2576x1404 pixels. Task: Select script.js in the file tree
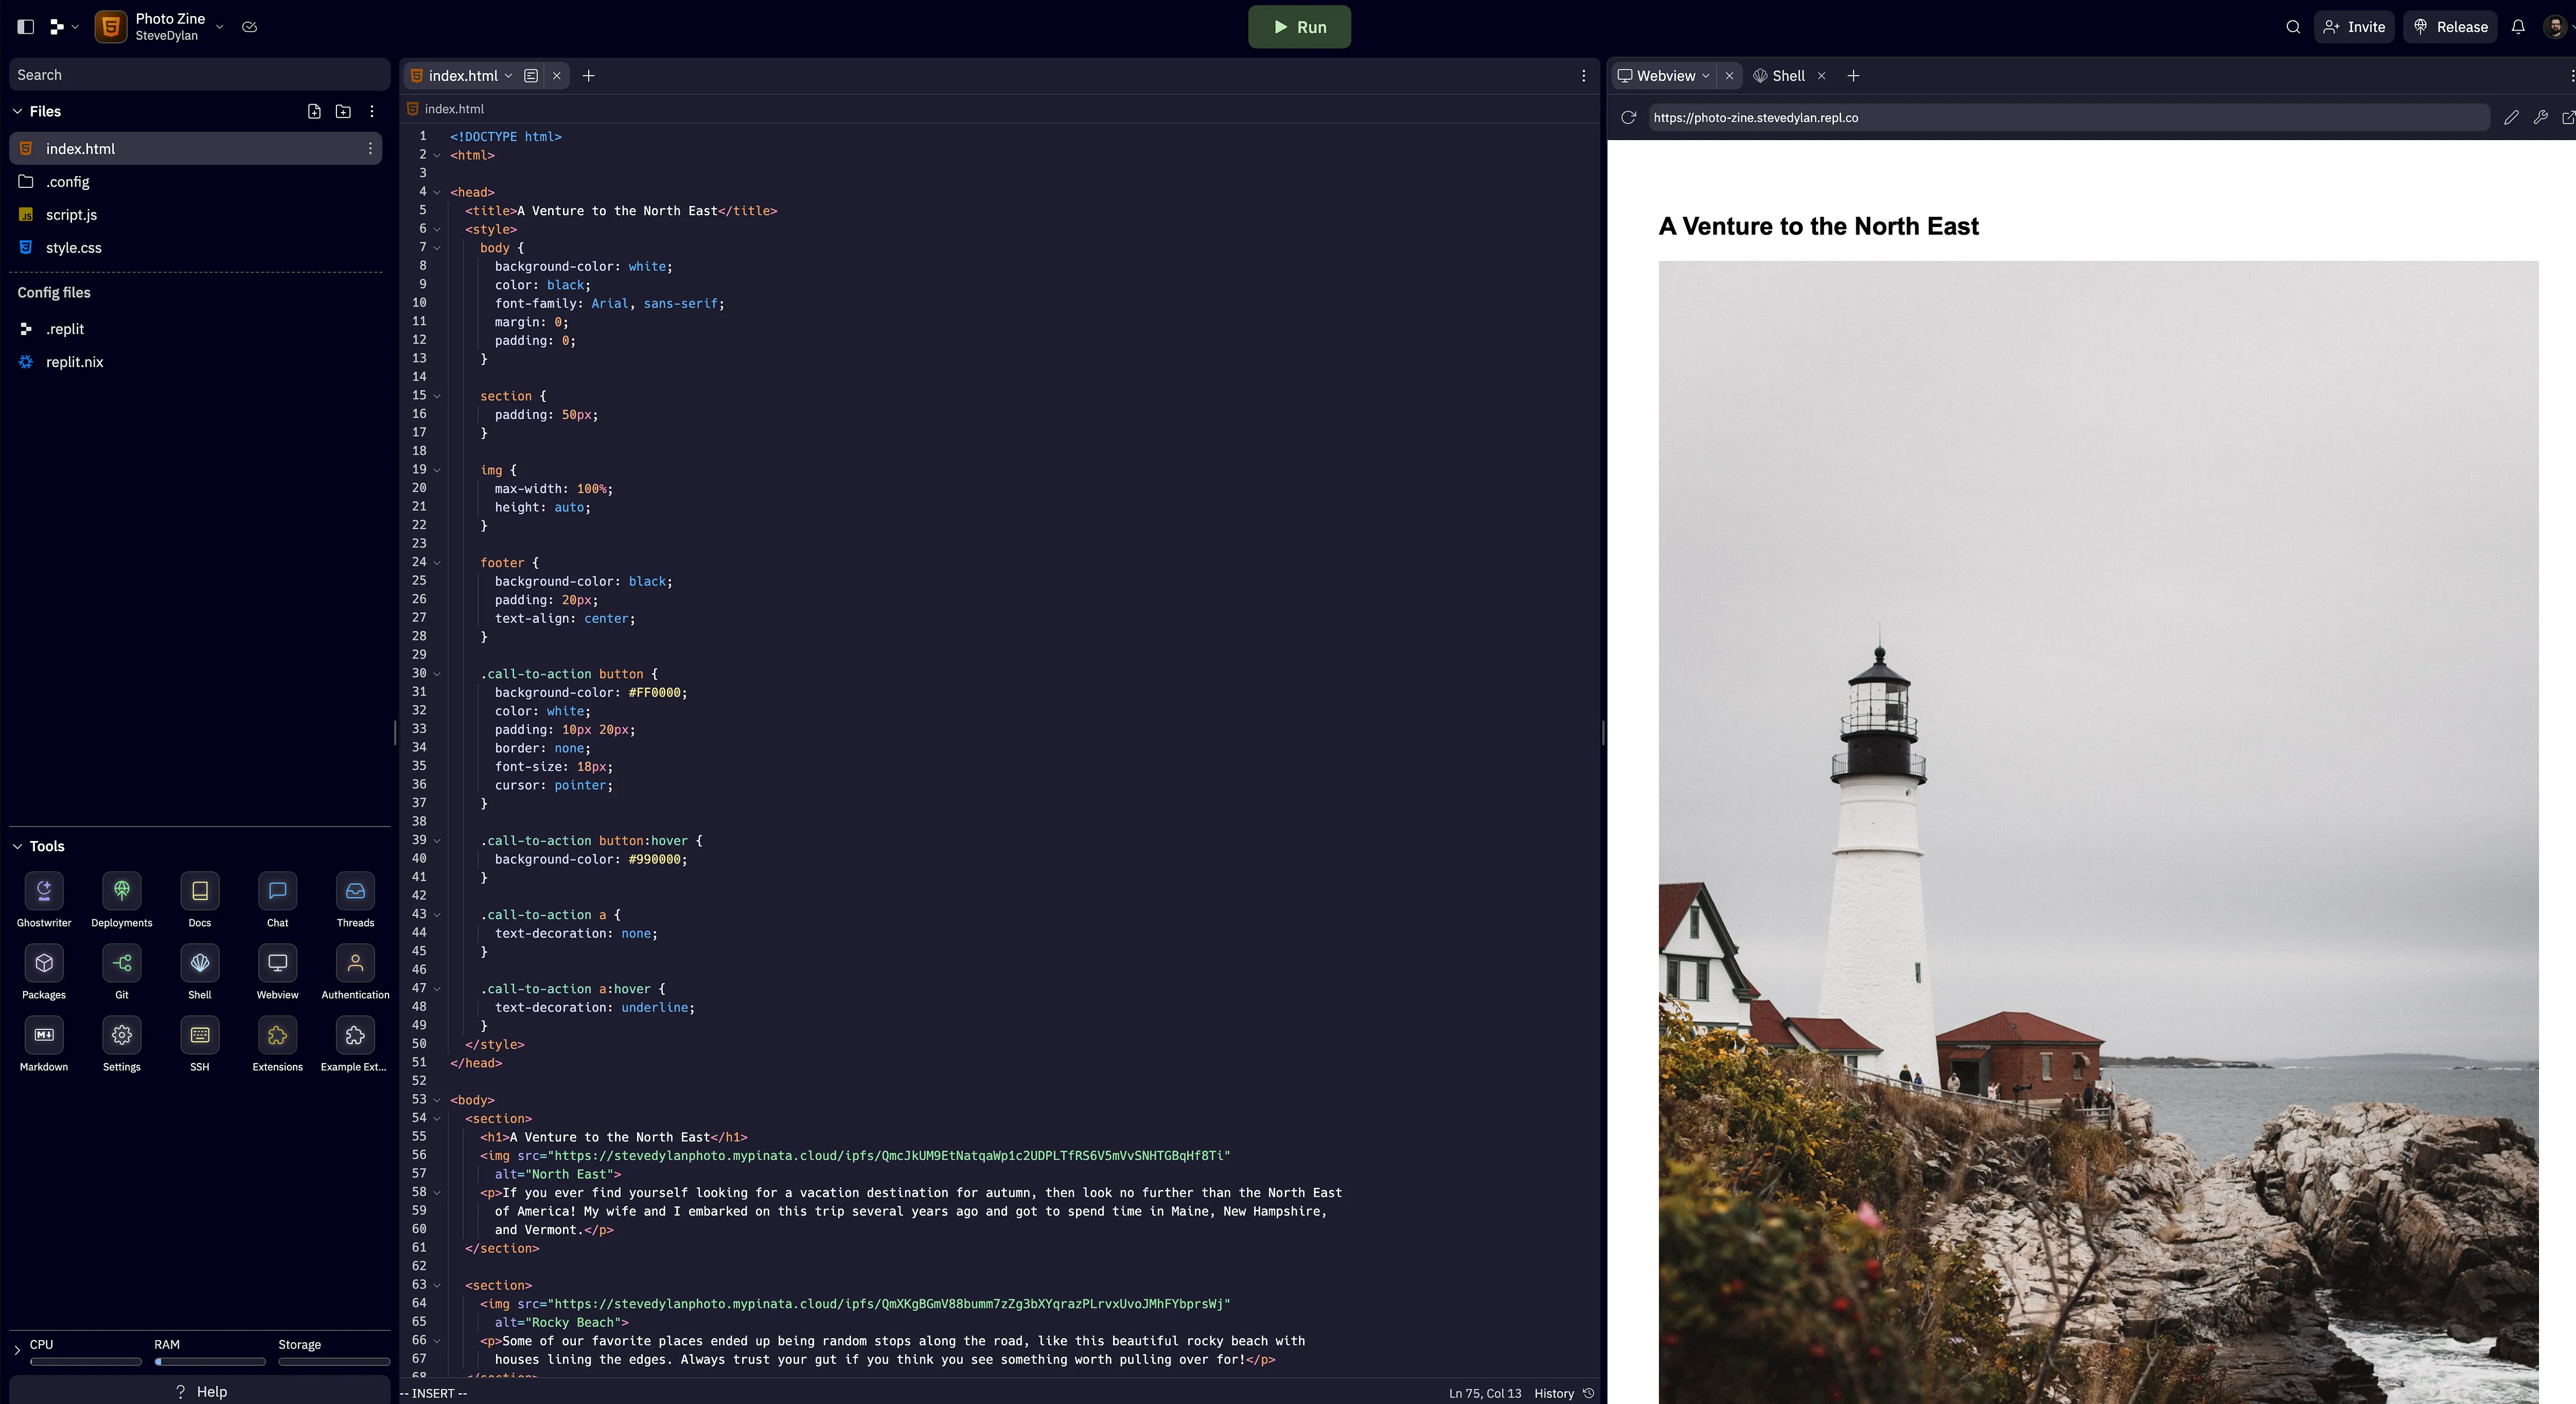coord(71,215)
